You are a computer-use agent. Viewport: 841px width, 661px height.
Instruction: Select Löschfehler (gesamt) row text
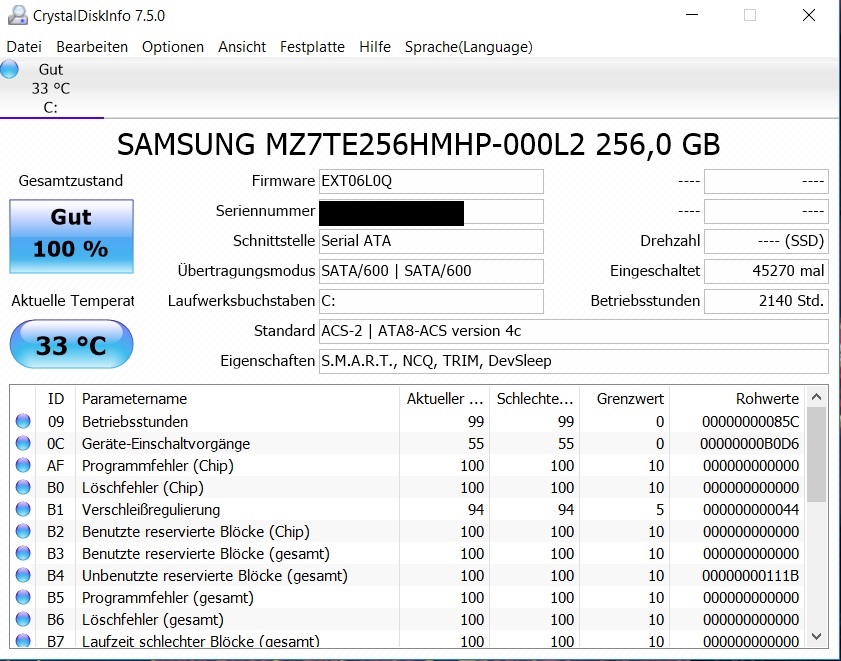tap(152, 620)
